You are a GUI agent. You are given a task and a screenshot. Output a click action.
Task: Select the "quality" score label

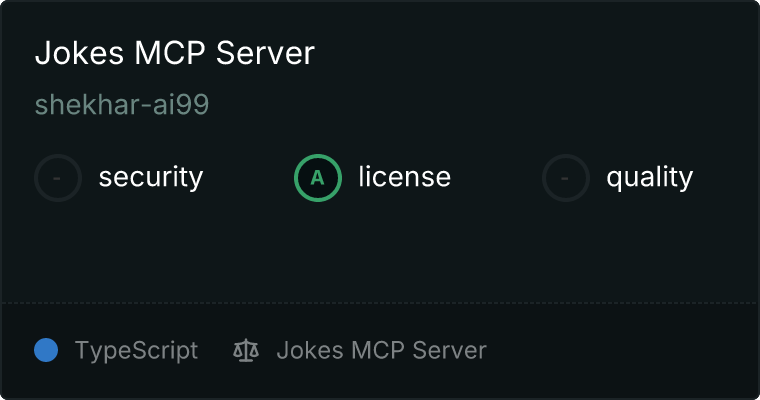pyautogui.click(x=649, y=178)
